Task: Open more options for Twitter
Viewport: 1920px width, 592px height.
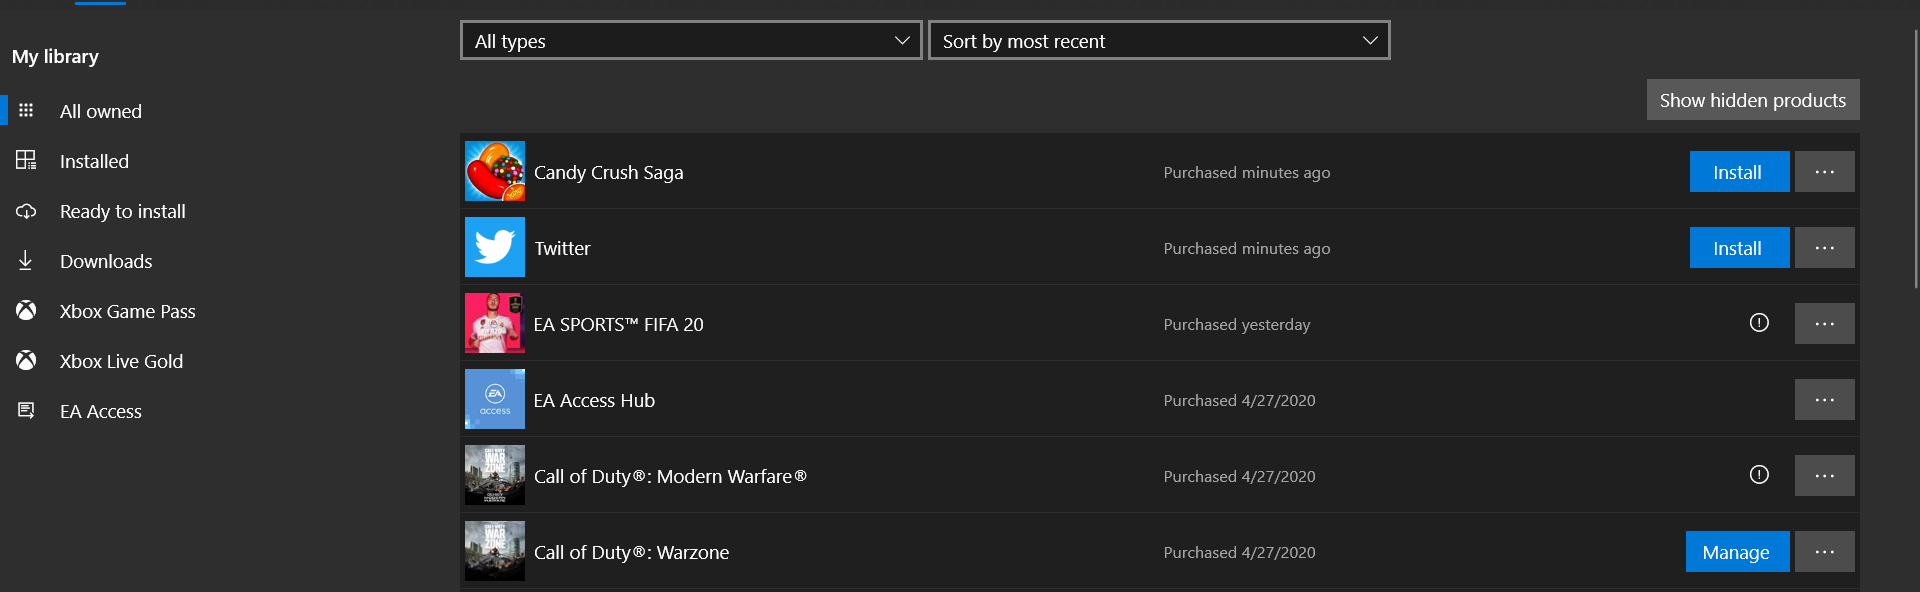Action: pos(1825,248)
